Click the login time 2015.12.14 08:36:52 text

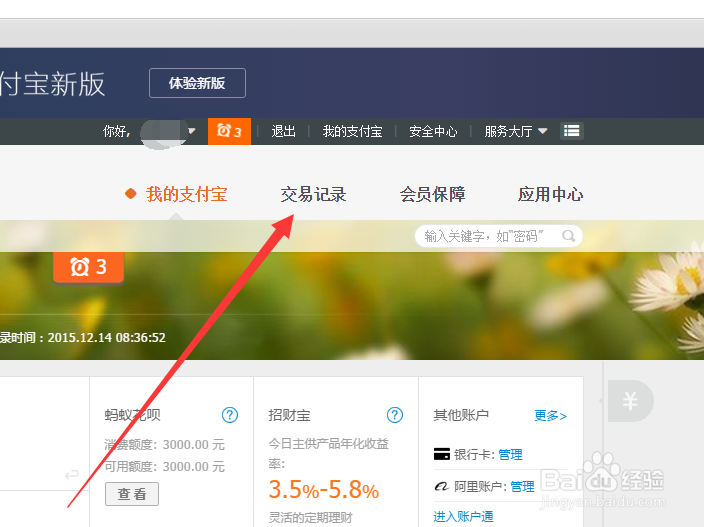[x=107, y=338]
